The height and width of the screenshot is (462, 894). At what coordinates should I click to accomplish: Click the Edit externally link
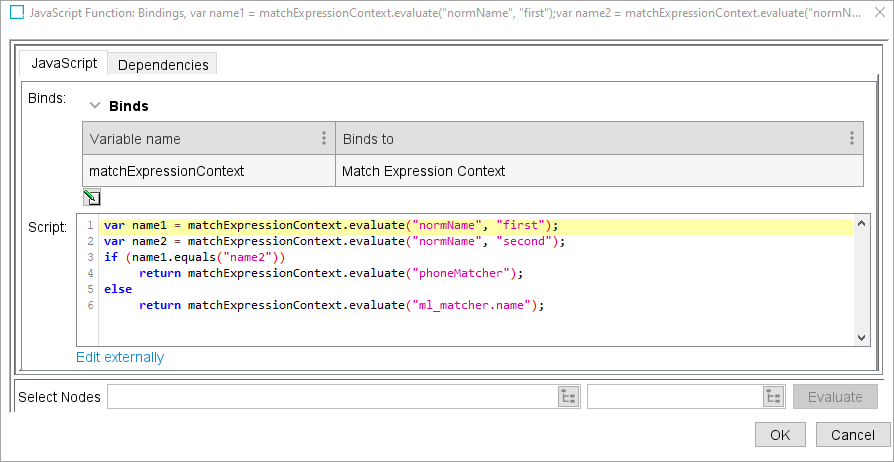(x=120, y=357)
